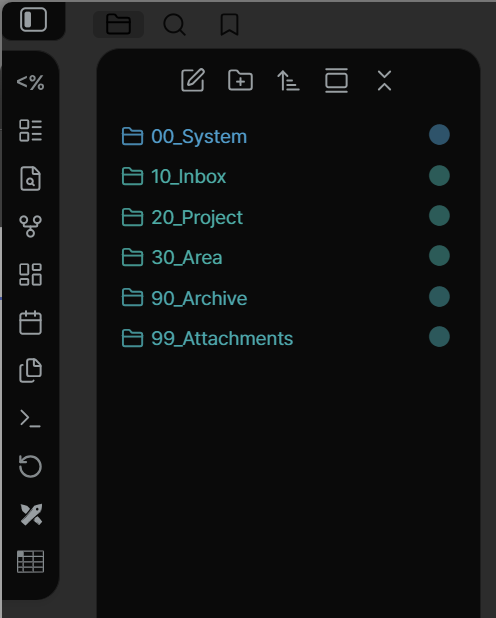Open the canvas dashboard icon
496x618 pixels.
tap(30, 274)
